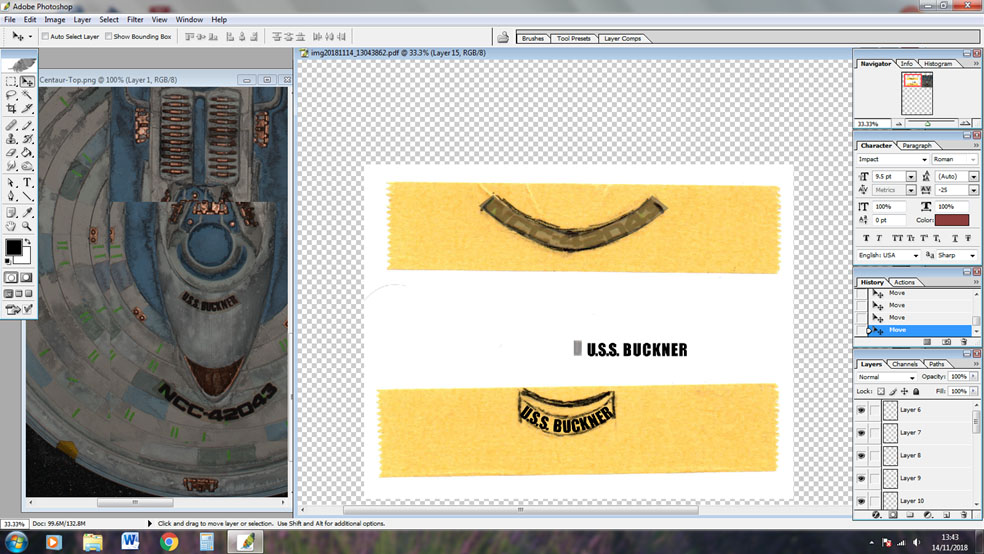Viewport: 984px width, 554px height.
Task: Click the foreground color swatch
Action: point(13,247)
